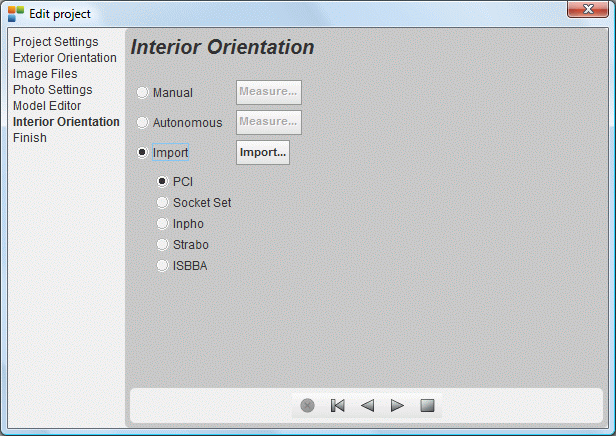Image resolution: width=616 pixels, height=436 pixels.
Task: Click the Edit project app icon
Action: click(x=16, y=14)
